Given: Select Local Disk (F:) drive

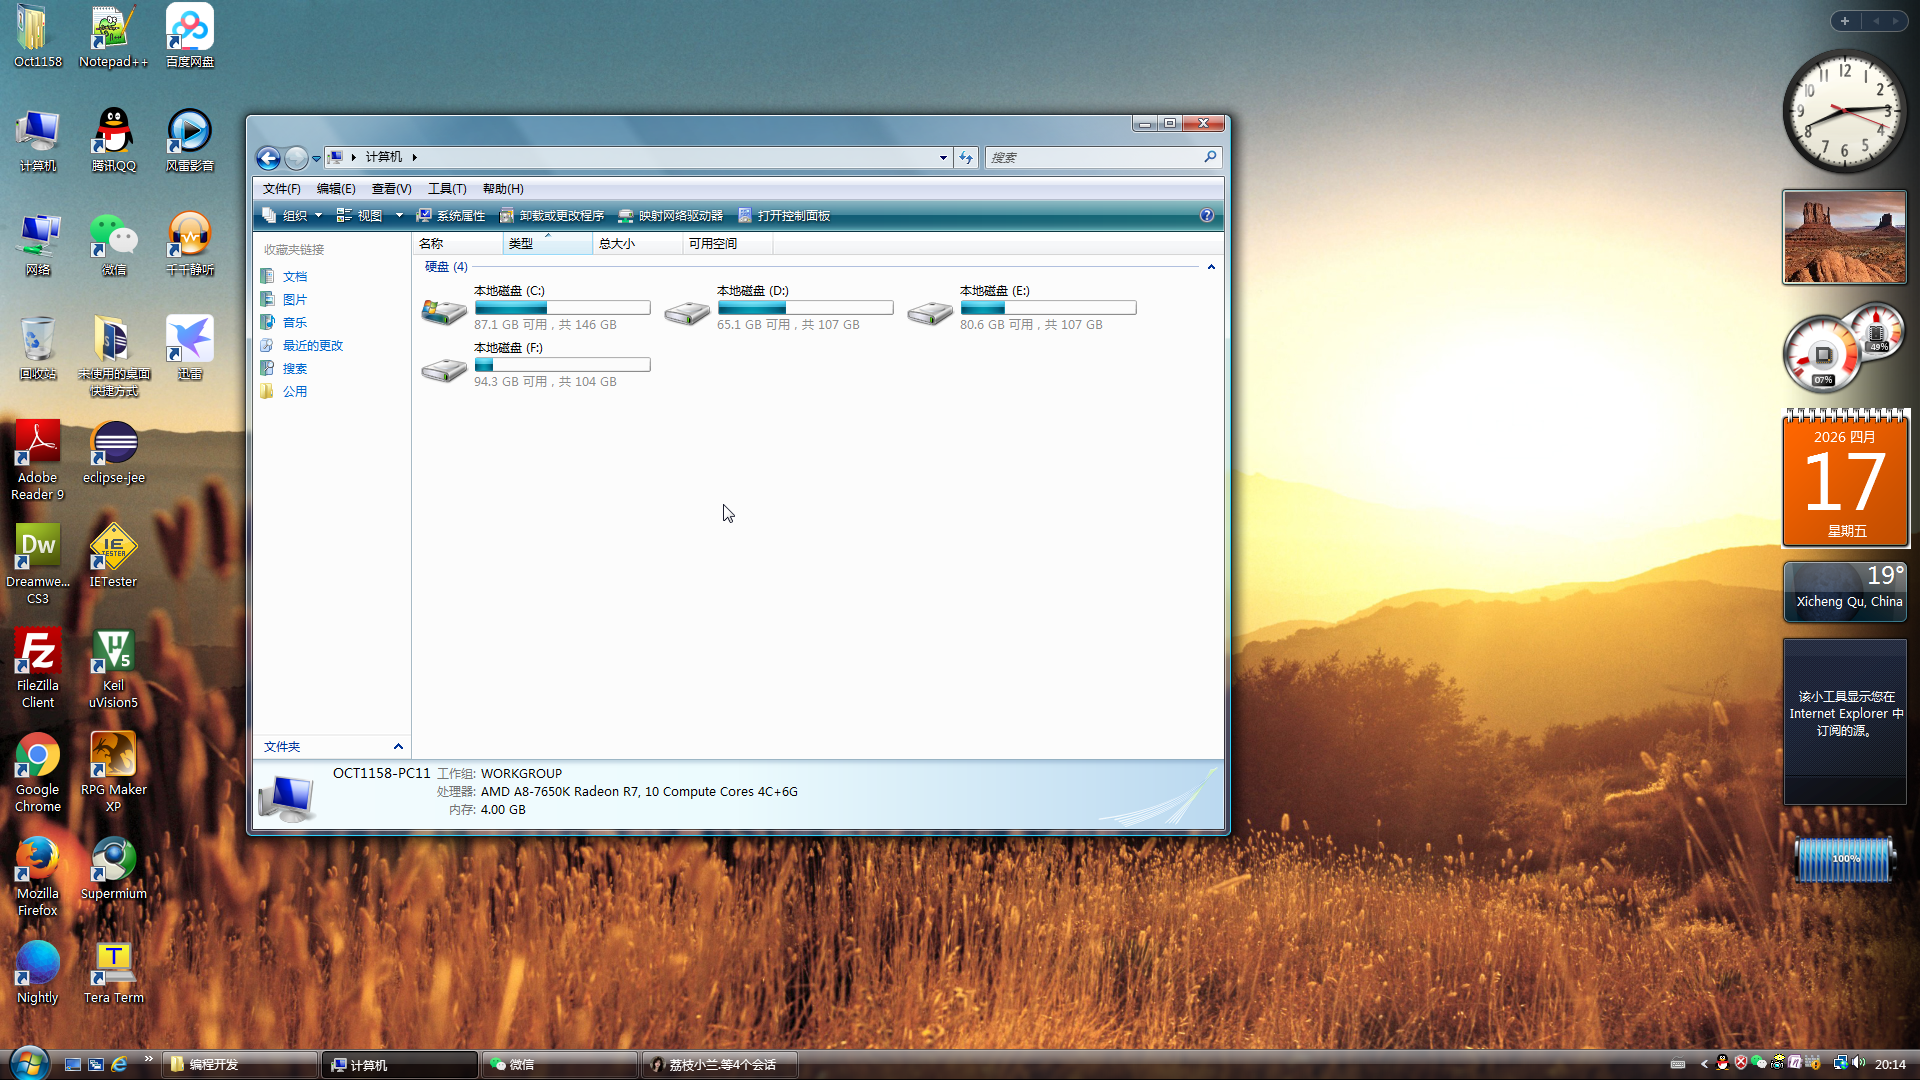Looking at the screenshot, I should [444, 369].
